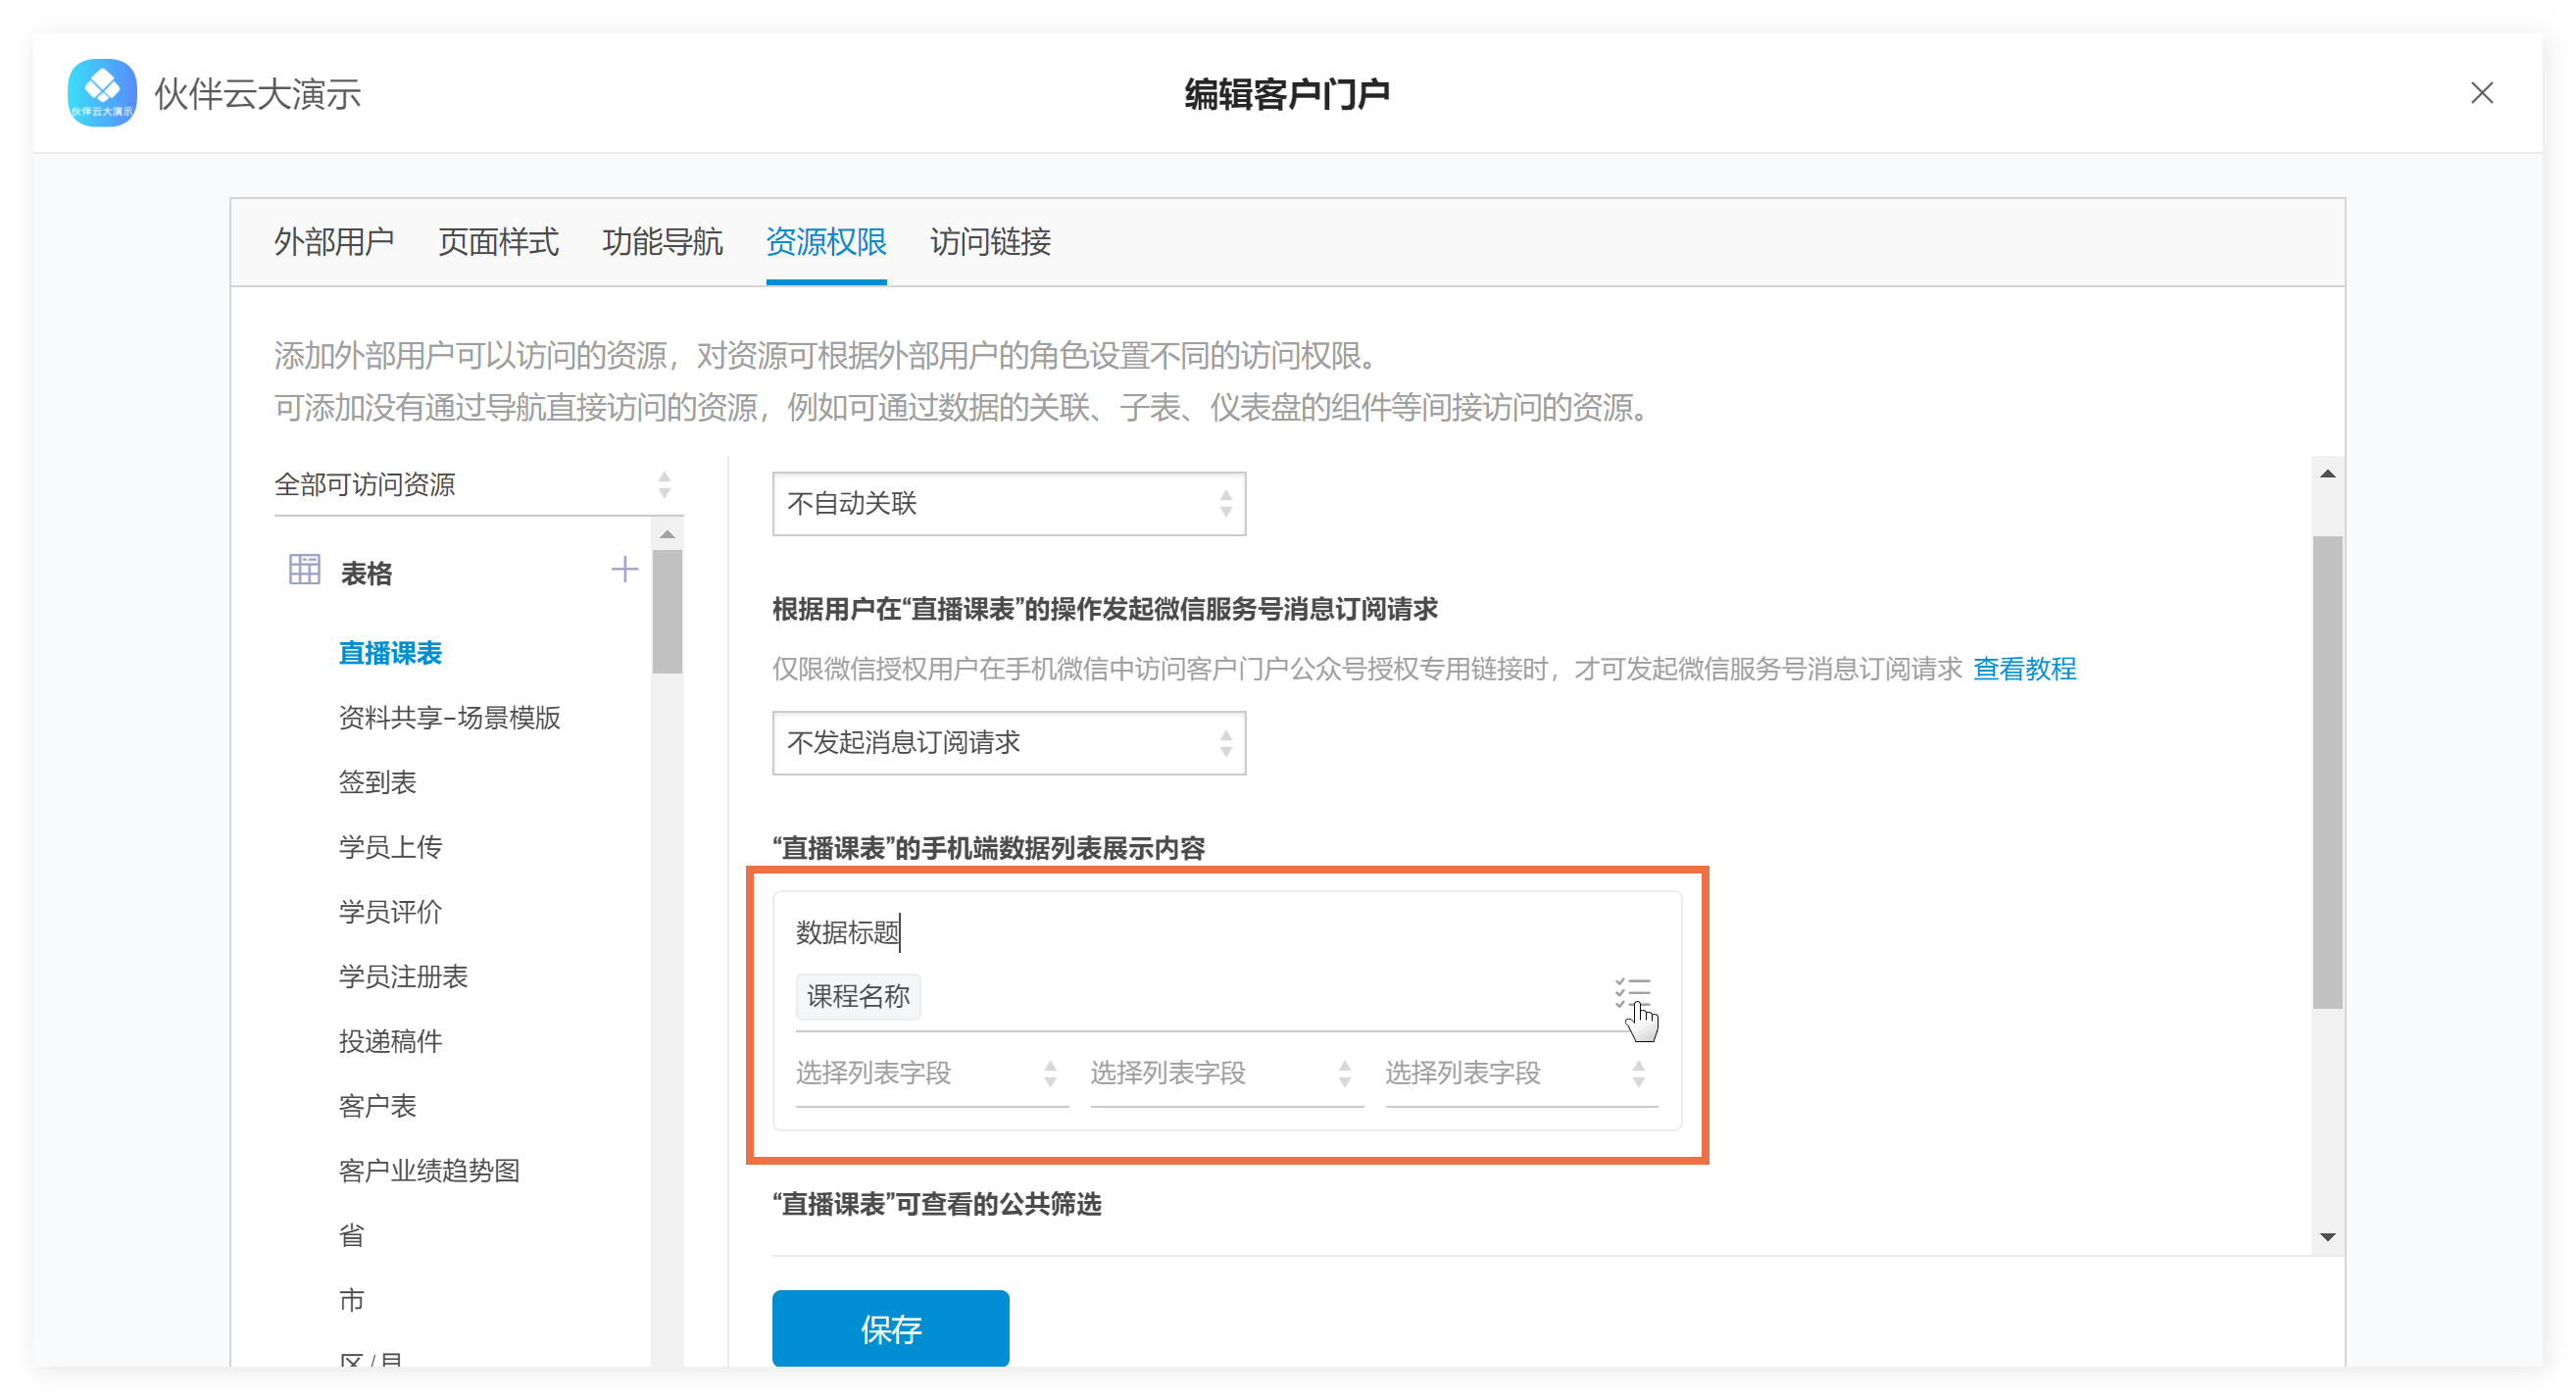Click the 保存 button
This screenshot has width=2576, height=1400.
(890, 1328)
